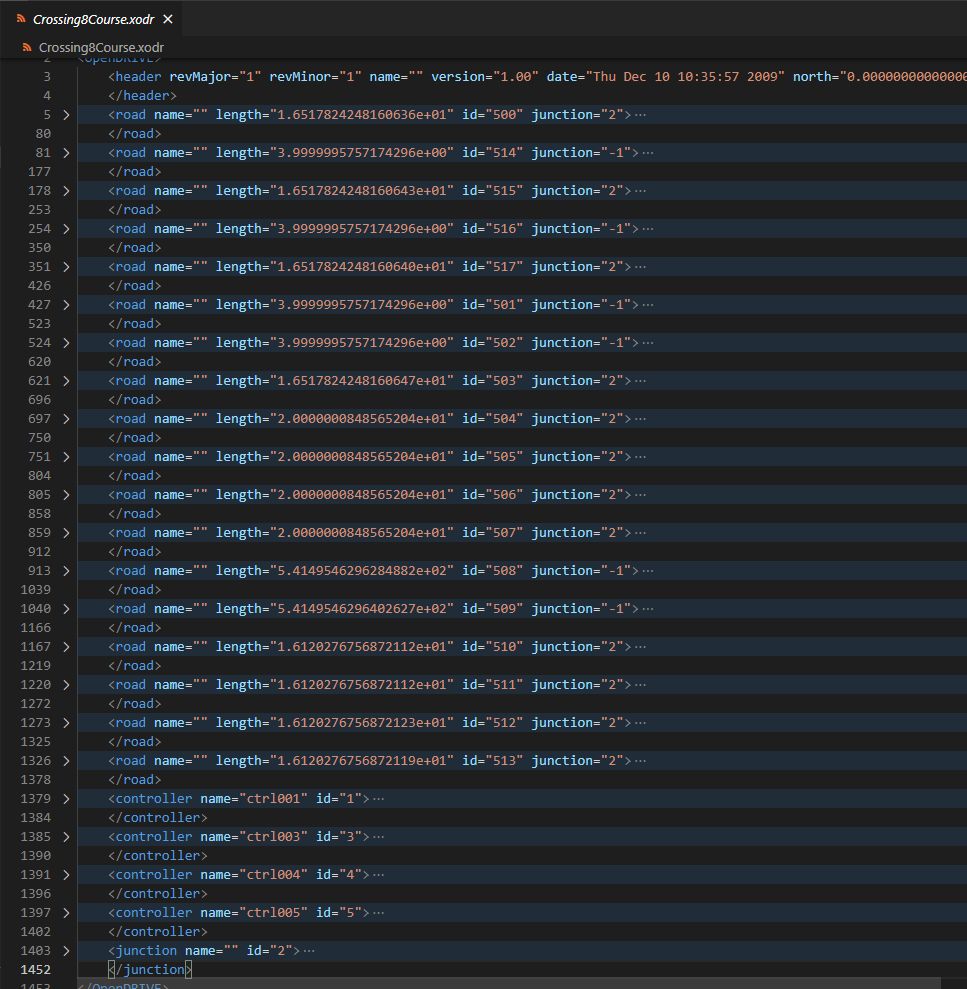This screenshot has width=967, height=989.
Task: Click length value 1.612027675687212​3e+01
Action: coord(362,723)
